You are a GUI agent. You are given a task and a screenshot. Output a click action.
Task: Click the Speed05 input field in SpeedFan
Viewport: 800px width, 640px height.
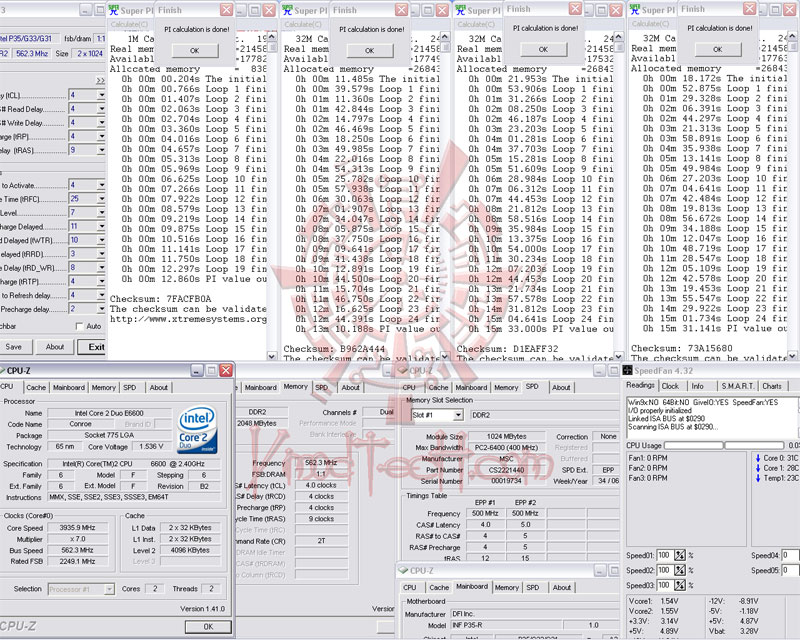pos(790,570)
